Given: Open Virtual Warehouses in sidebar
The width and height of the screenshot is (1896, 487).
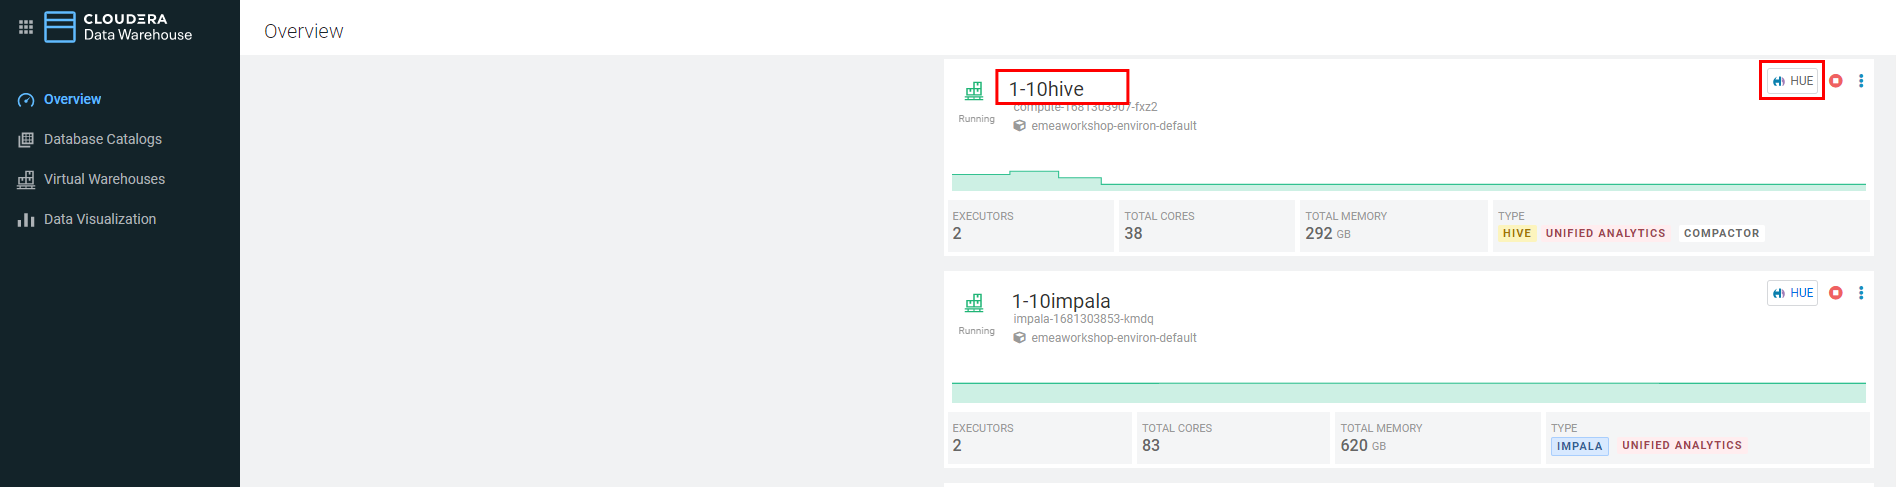Looking at the screenshot, I should pos(105,179).
